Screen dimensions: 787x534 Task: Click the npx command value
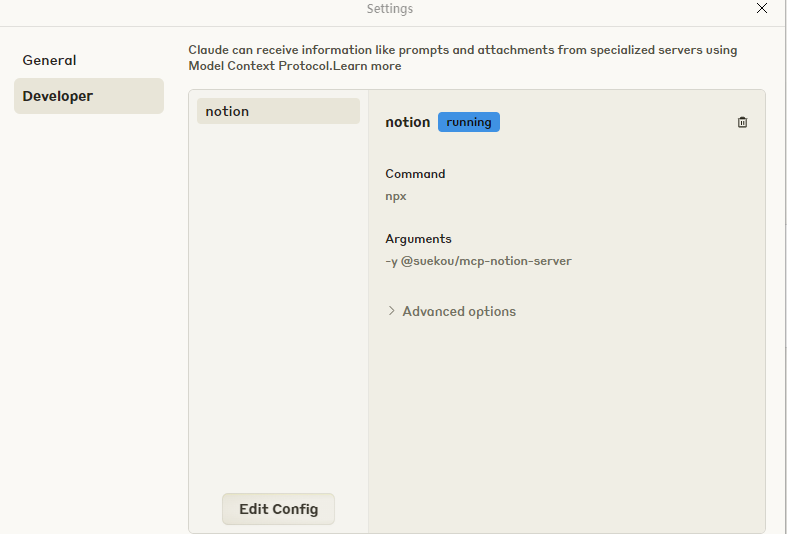point(396,196)
